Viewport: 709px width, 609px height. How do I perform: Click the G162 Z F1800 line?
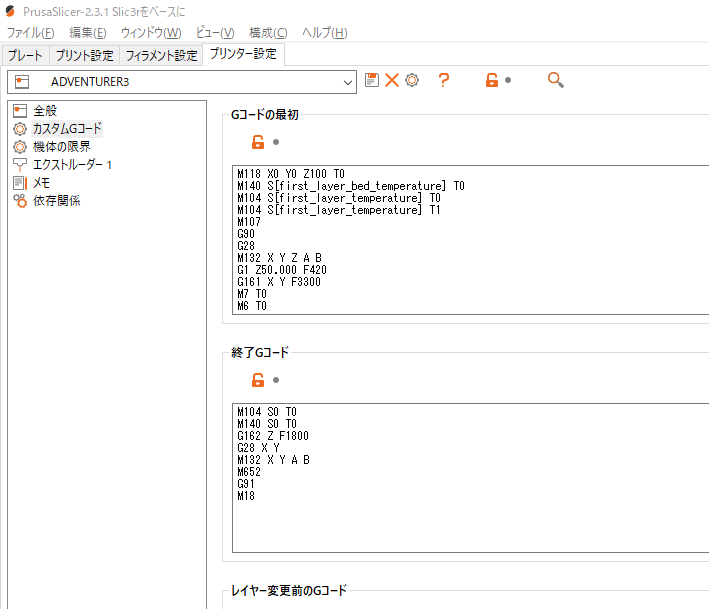(x=273, y=436)
